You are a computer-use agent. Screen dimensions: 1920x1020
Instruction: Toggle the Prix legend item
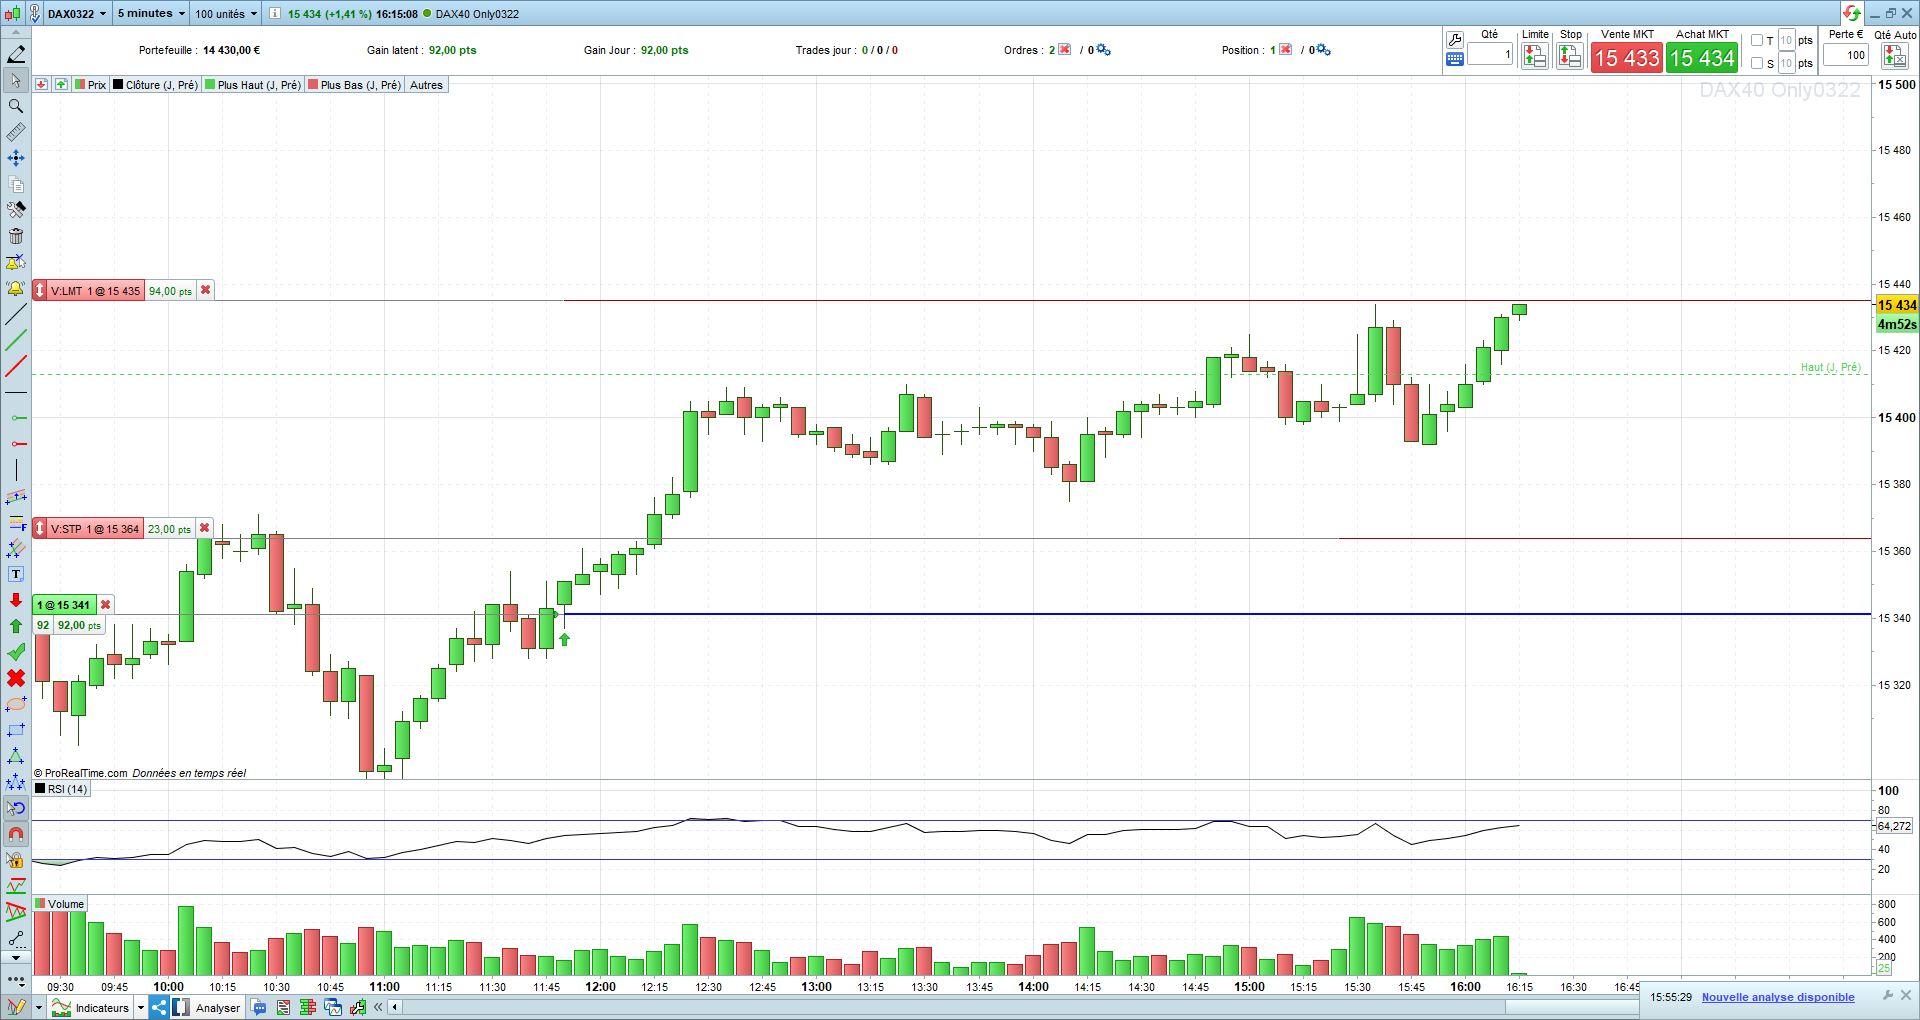[90, 85]
